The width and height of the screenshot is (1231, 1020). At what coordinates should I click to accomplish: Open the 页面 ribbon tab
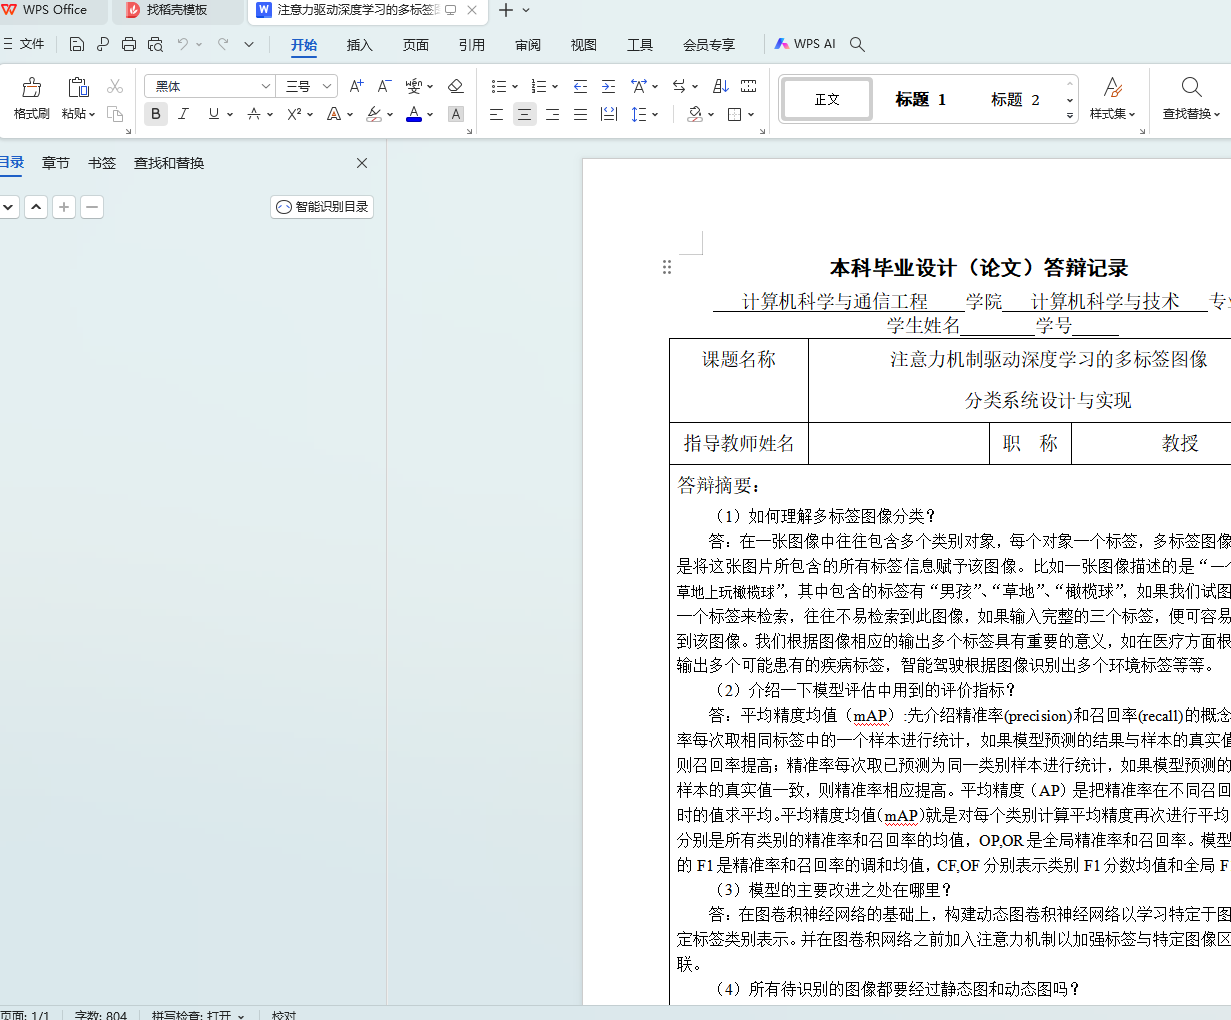pos(416,45)
